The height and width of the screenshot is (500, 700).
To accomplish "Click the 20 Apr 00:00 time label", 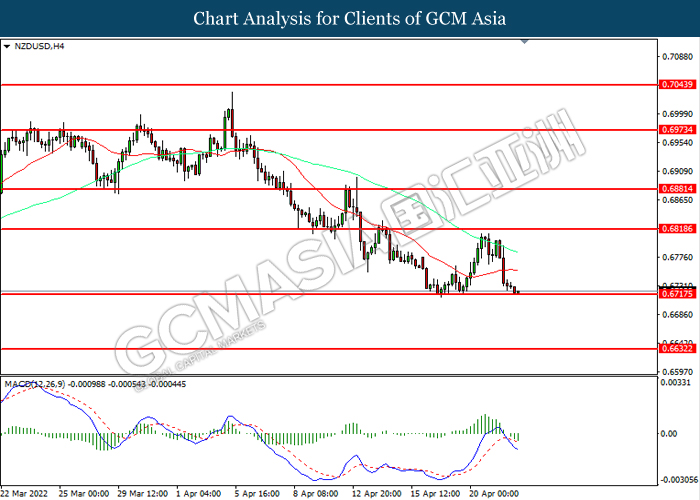I will point(494,494).
